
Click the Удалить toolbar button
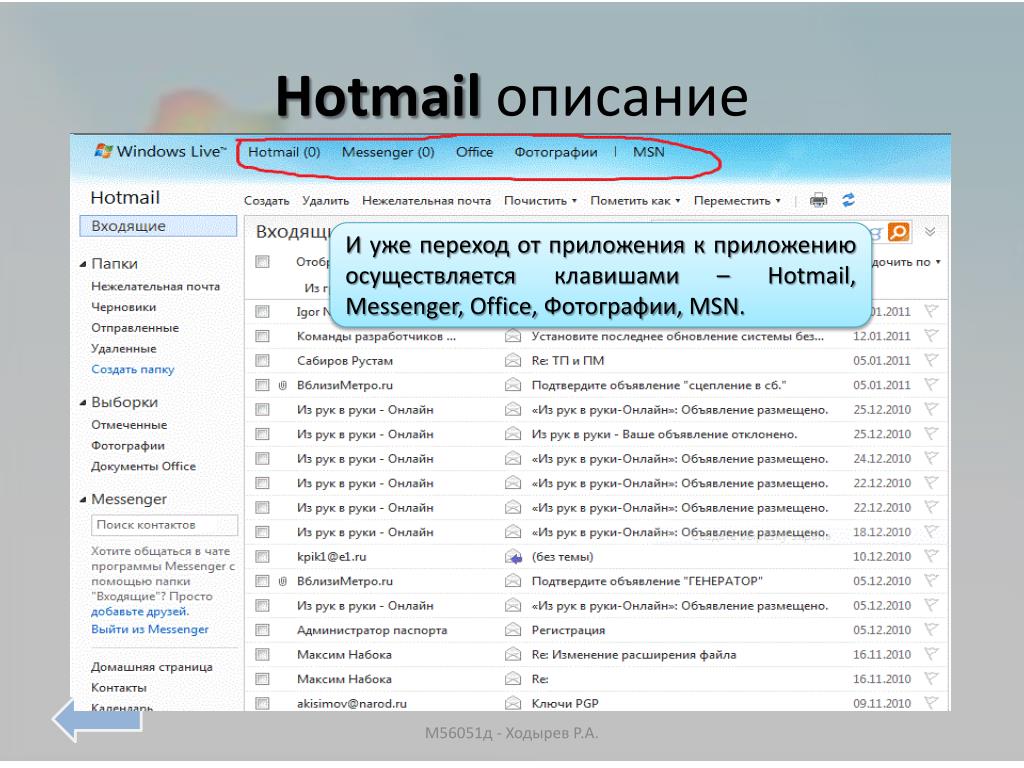click(x=325, y=200)
